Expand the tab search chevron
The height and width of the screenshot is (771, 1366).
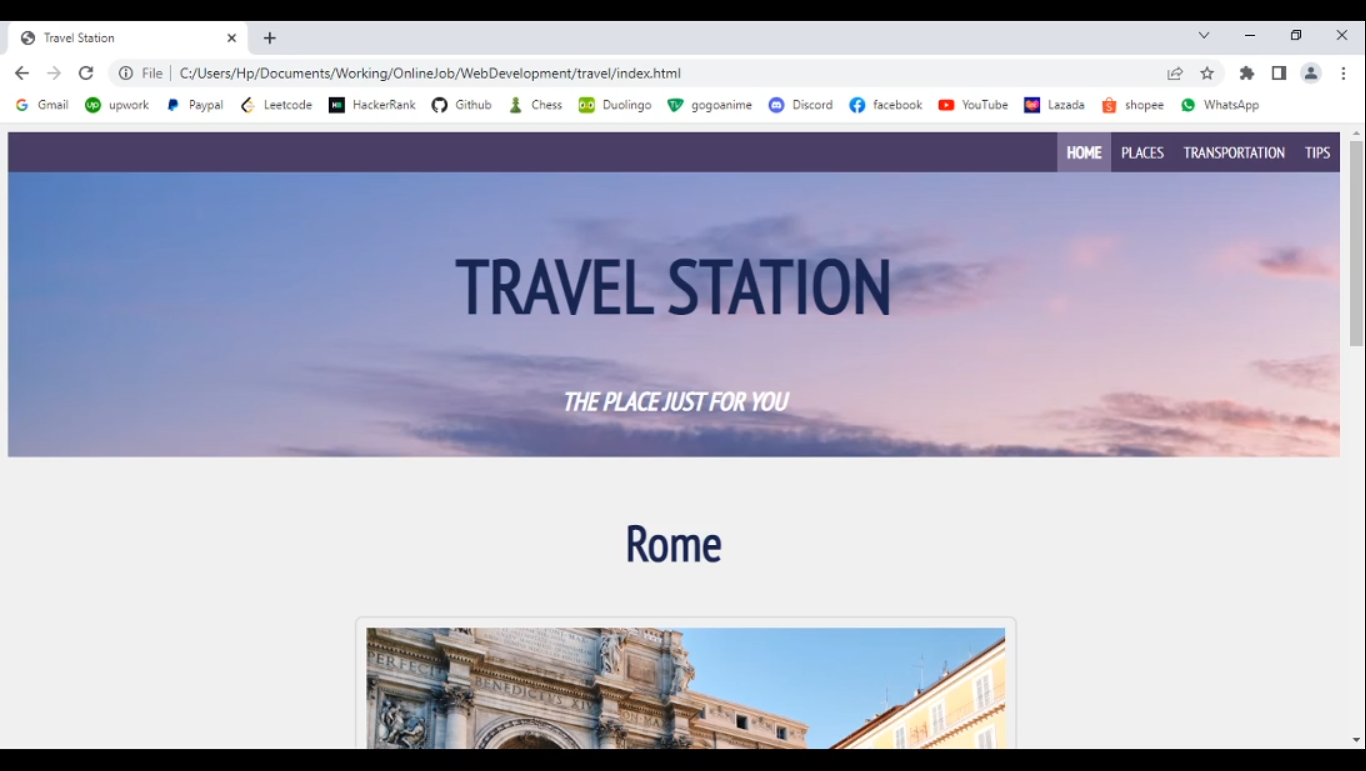pos(1204,35)
